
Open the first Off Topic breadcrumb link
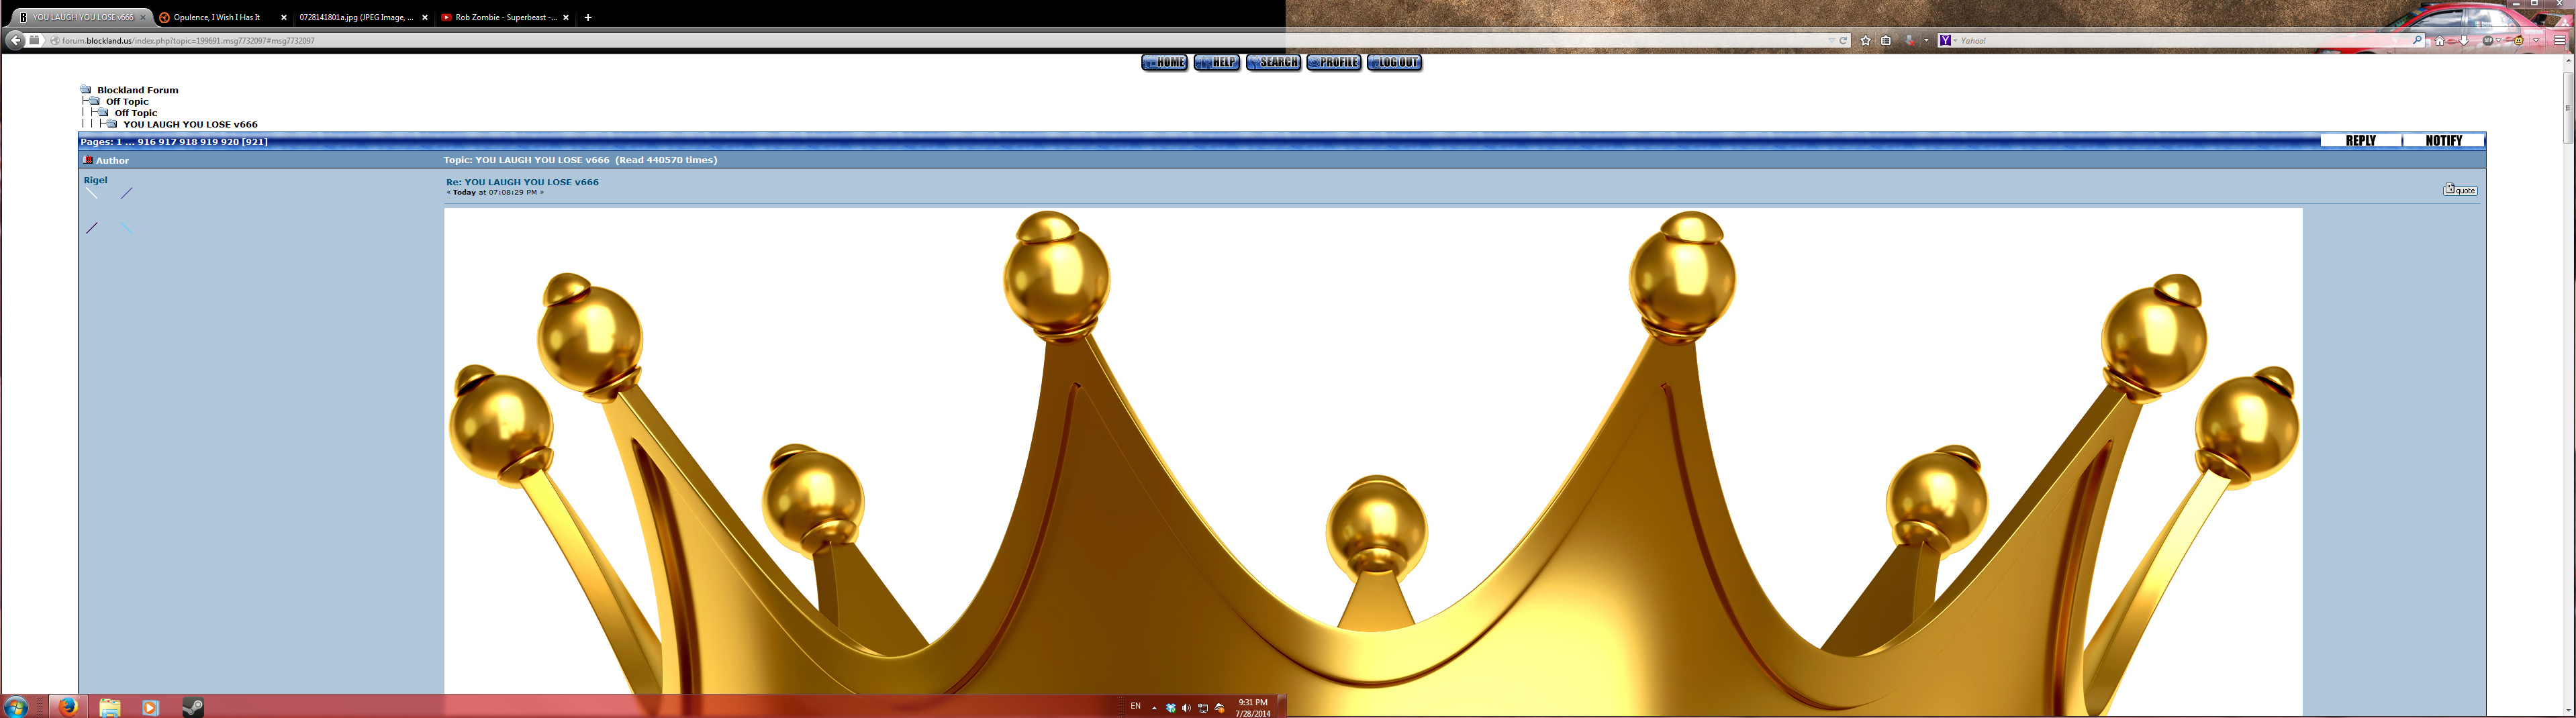tap(127, 101)
